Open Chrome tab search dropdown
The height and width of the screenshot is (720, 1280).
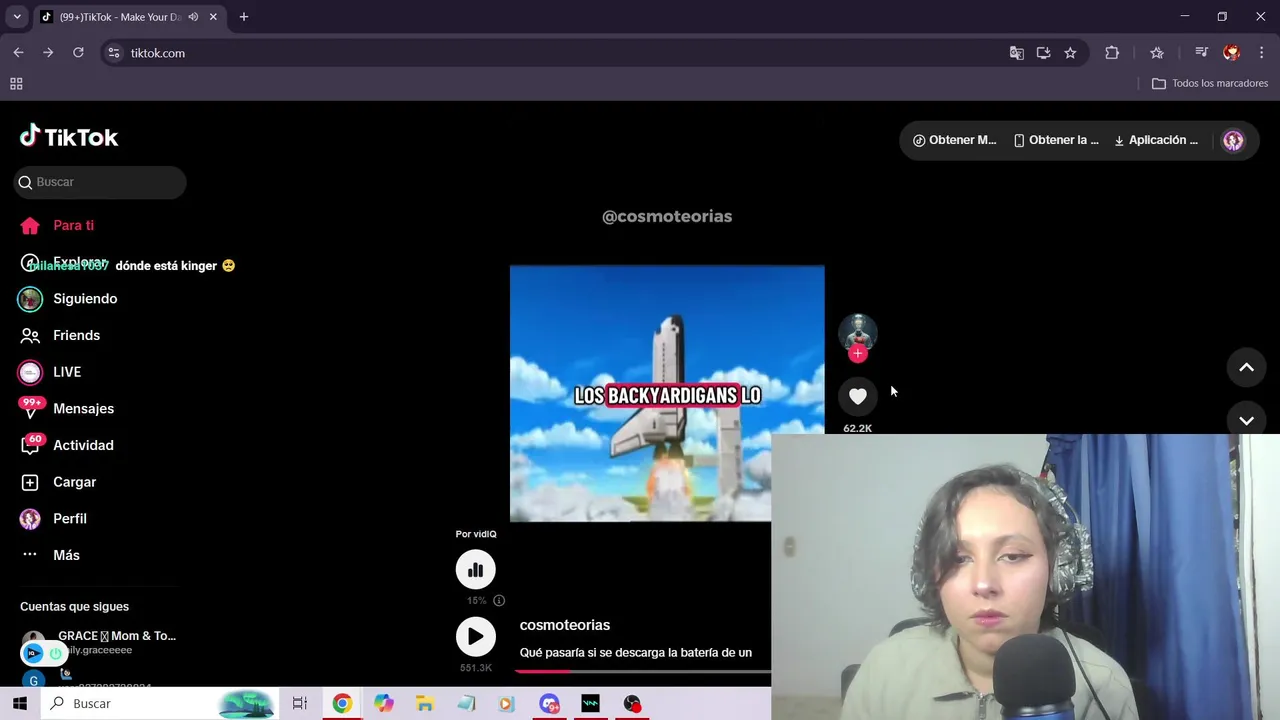[x=17, y=17]
